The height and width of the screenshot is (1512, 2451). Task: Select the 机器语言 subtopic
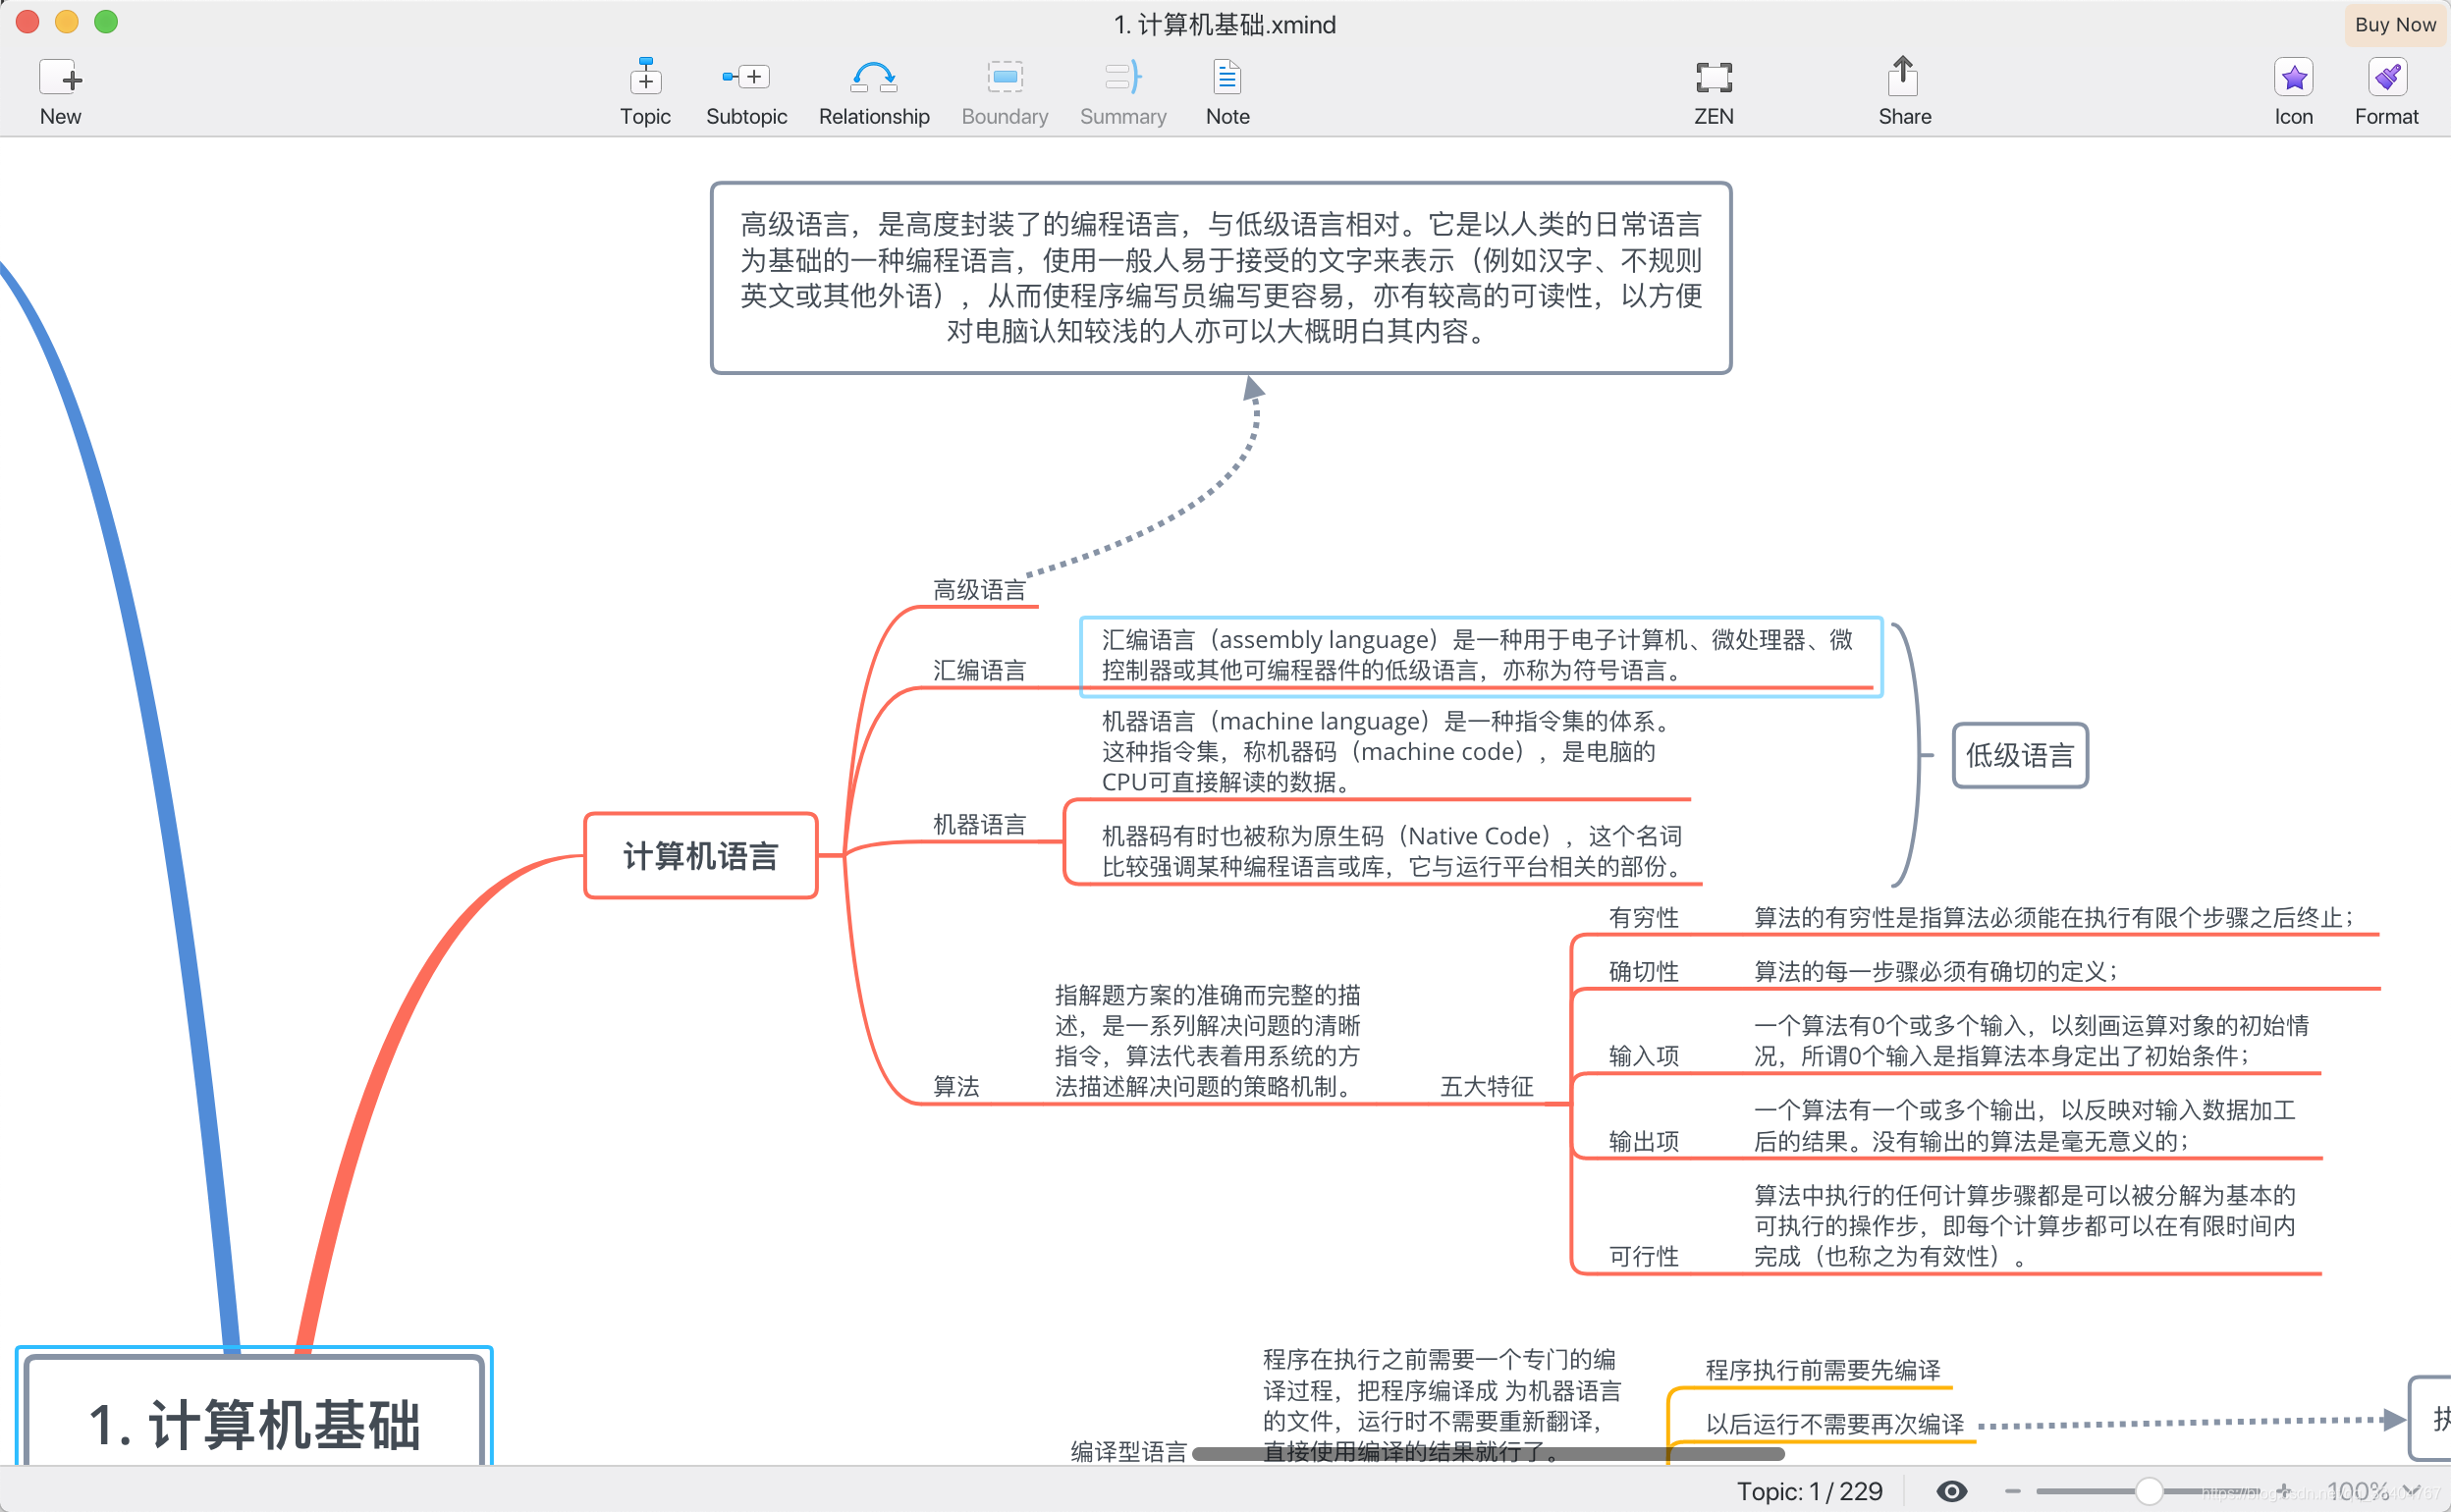(x=979, y=824)
